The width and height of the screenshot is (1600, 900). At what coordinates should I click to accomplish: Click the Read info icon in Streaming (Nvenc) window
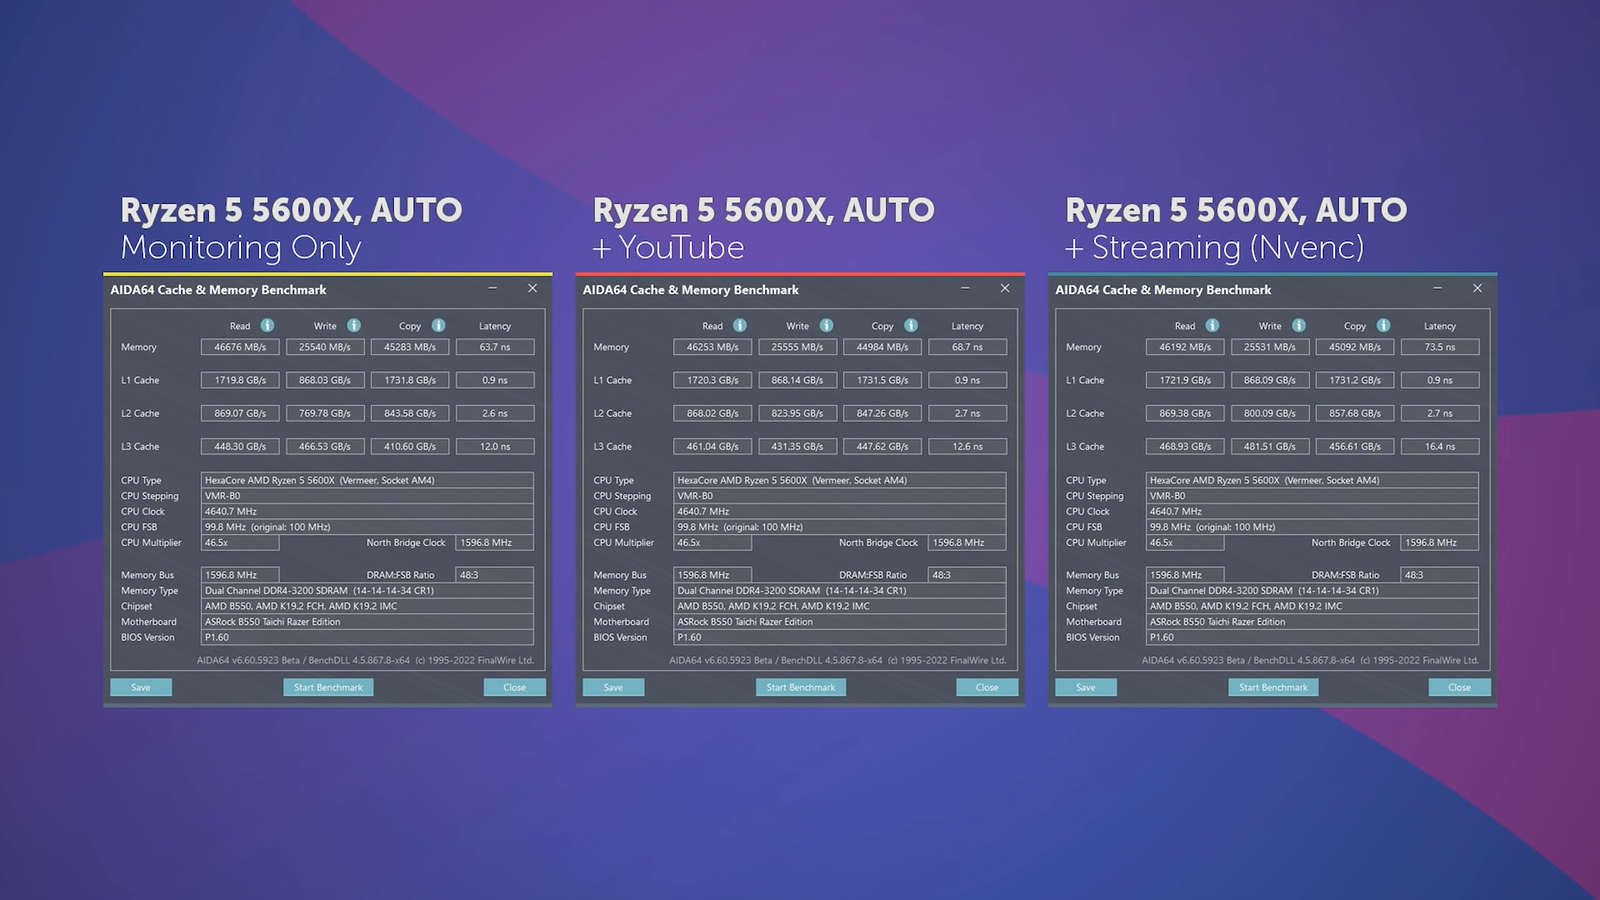click(1212, 325)
